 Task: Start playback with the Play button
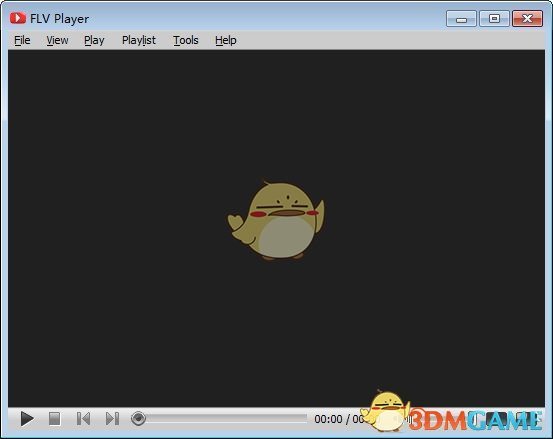pyautogui.click(x=27, y=419)
